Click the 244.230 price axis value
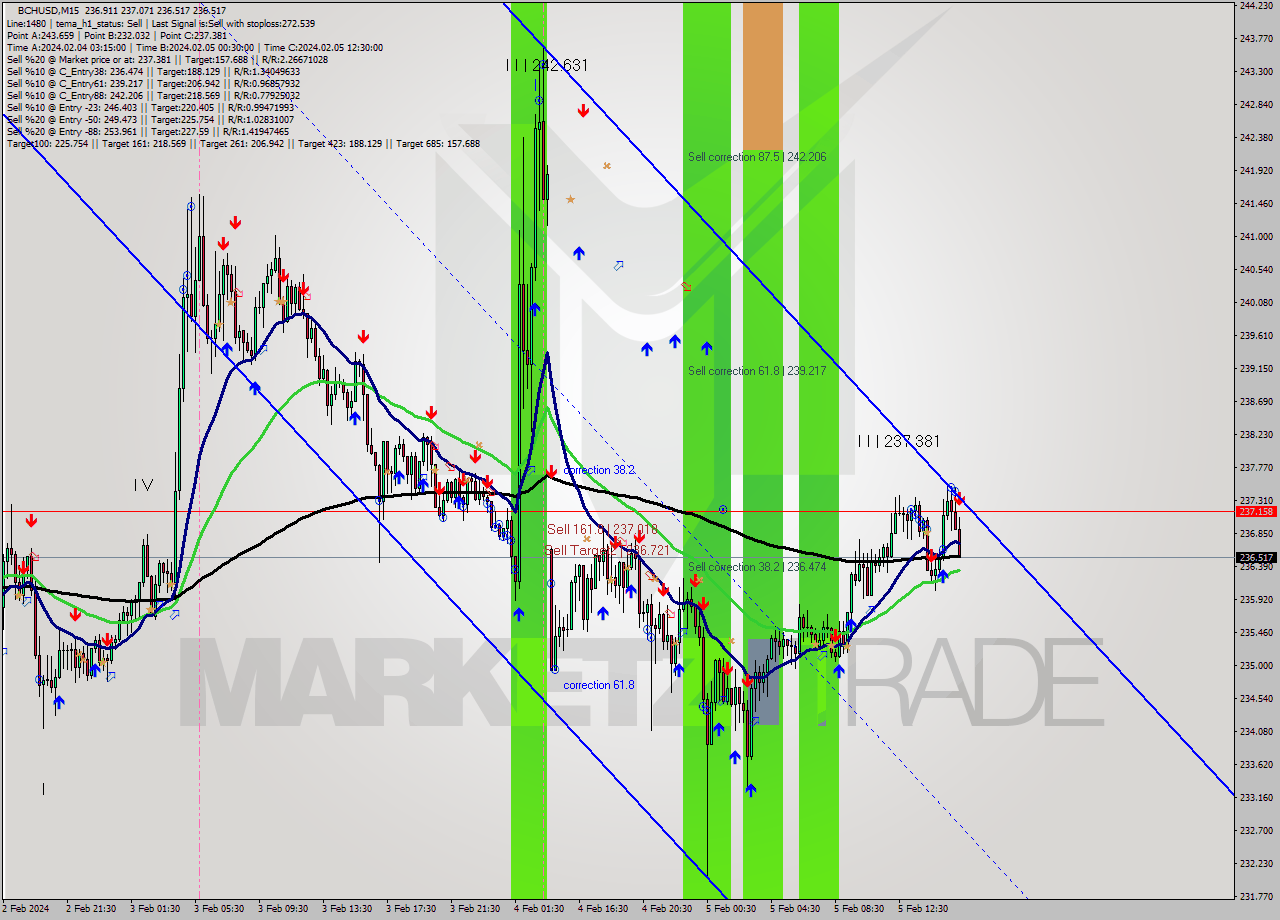This screenshot has width=1280, height=920. point(1255,6)
